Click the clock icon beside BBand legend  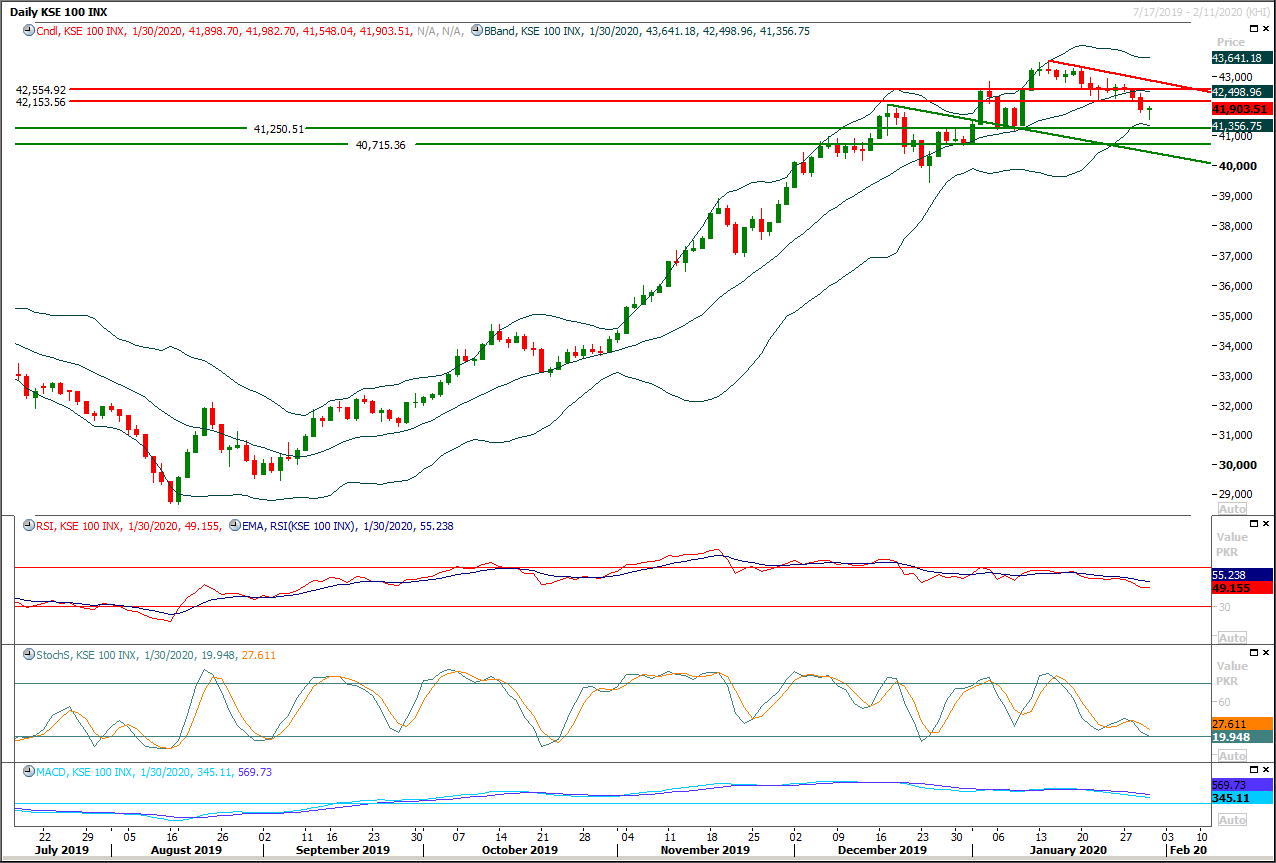click(476, 31)
